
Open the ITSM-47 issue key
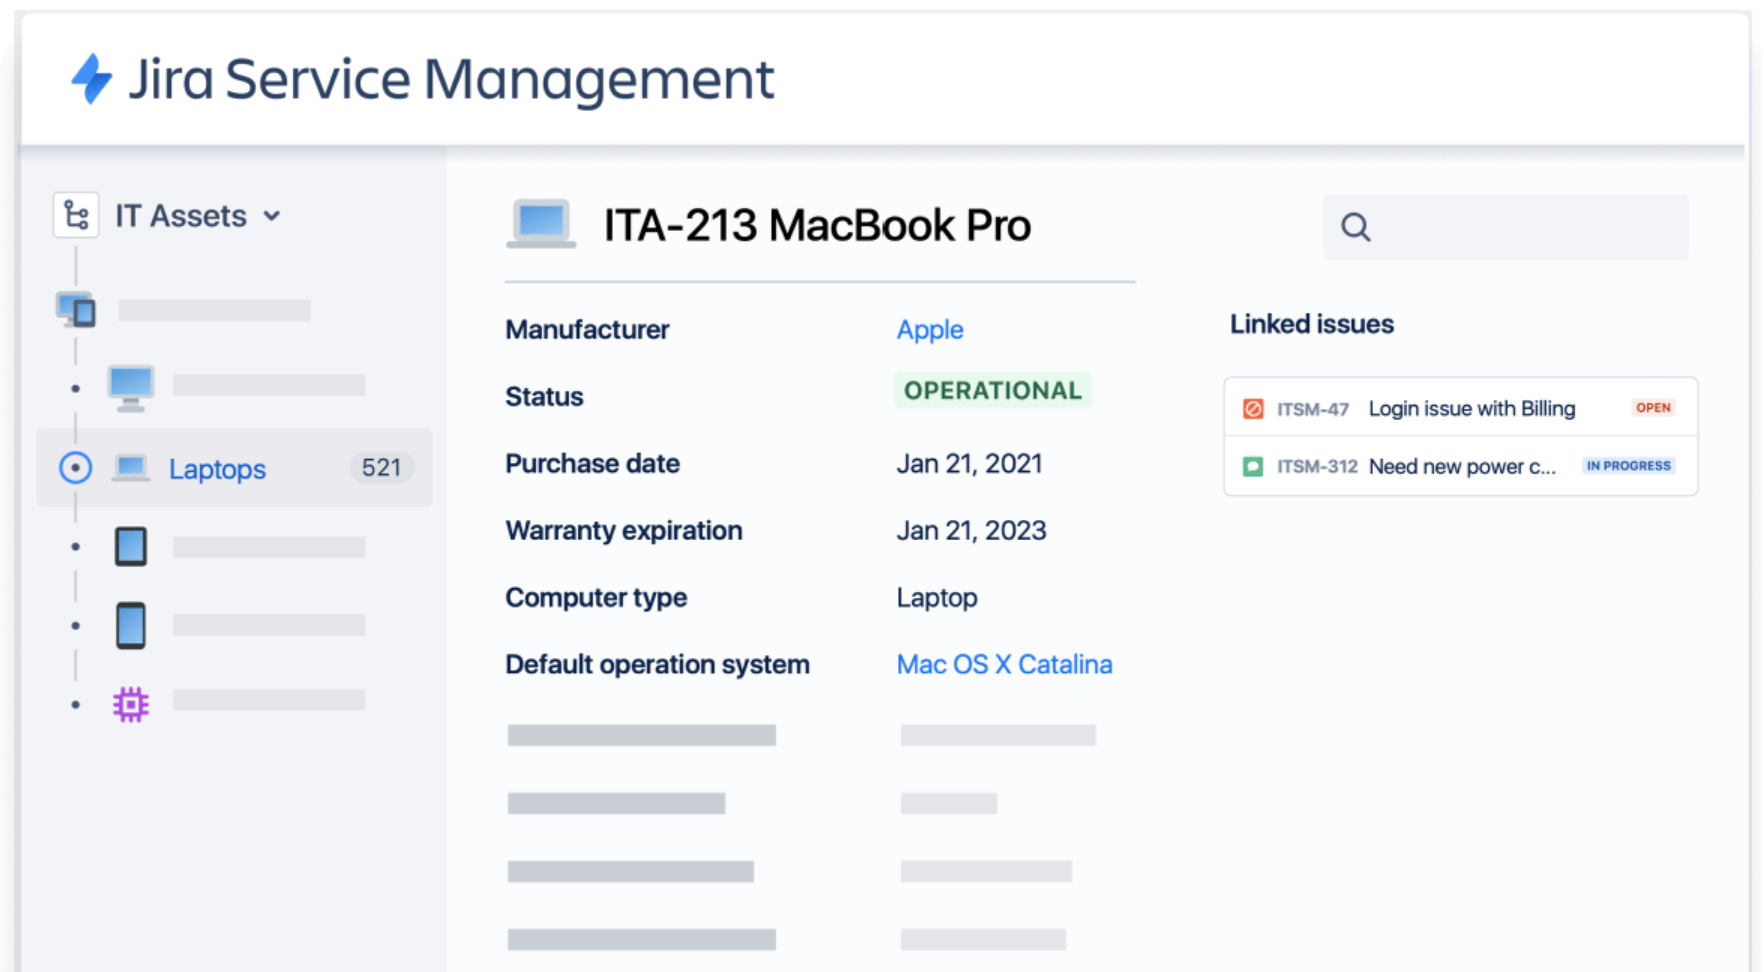(1313, 409)
